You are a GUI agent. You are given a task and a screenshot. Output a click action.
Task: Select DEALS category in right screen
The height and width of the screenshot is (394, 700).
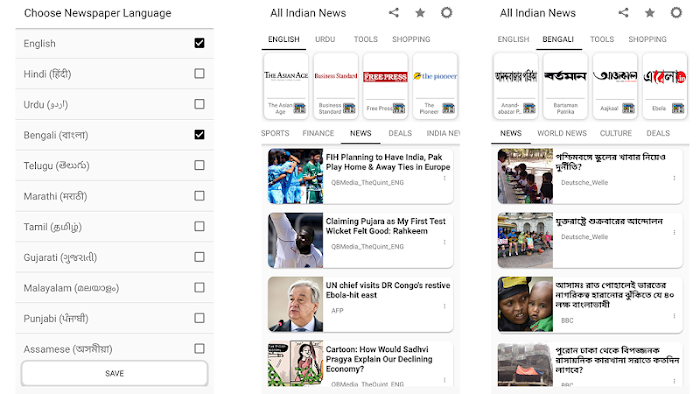[658, 133]
